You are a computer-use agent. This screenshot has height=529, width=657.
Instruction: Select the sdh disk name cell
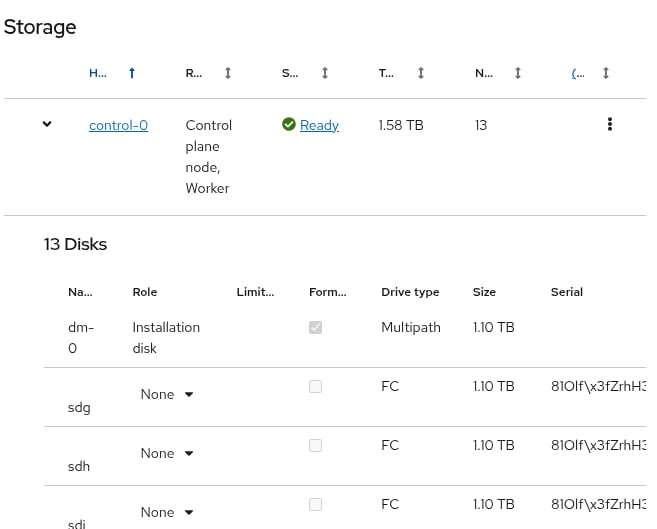(x=79, y=467)
